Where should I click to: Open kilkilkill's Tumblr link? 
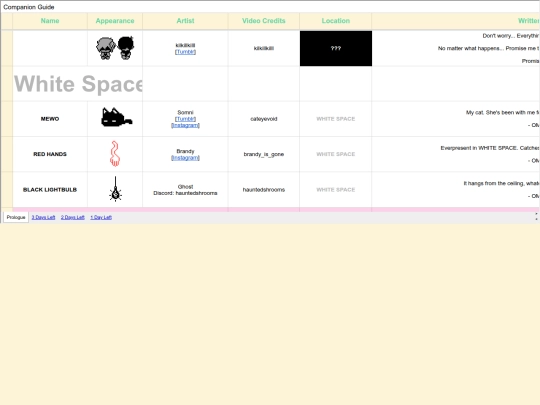click(x=185, y=52)
